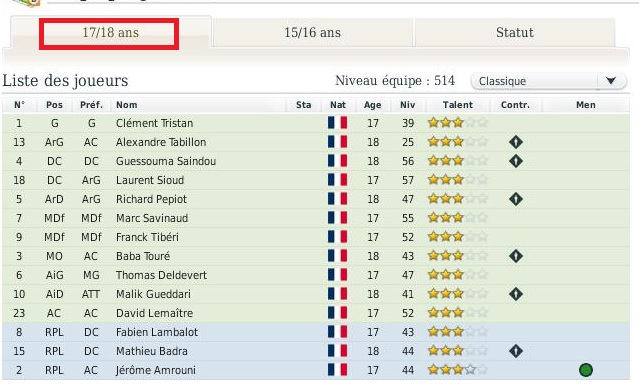The image size is (639, 388).
Task: Open player Alexandre Tabillon
Action: (x=161, y=142)
